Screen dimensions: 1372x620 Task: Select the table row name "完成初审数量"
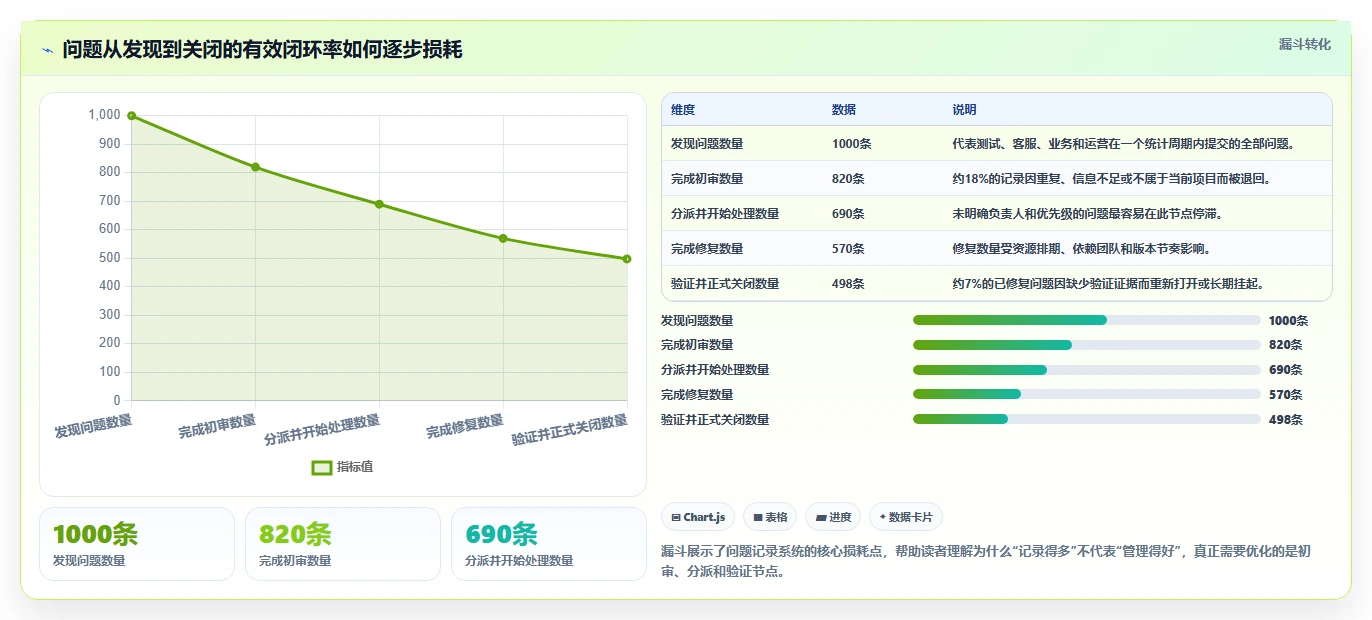[x=707, y=179]
